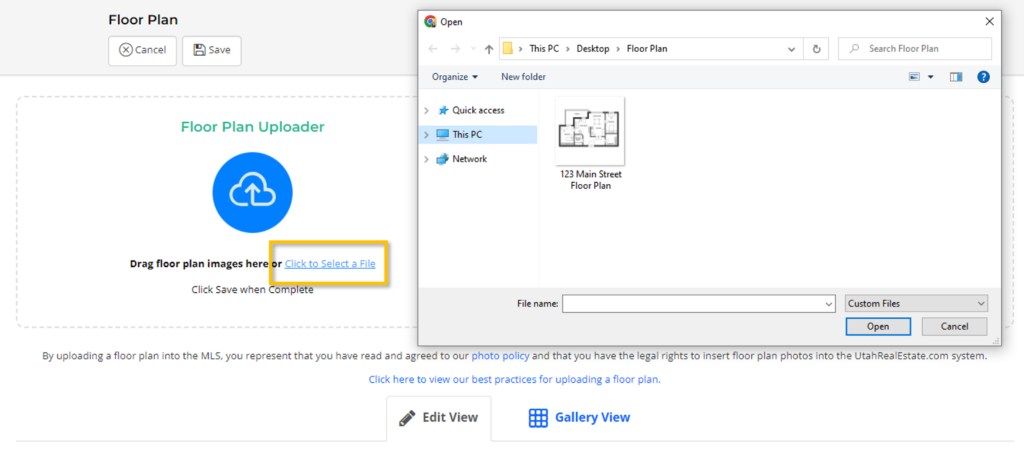This screenshot has width=1024, height=462.
Task: Toggle the preview pane icon
Action: (956, 77)
